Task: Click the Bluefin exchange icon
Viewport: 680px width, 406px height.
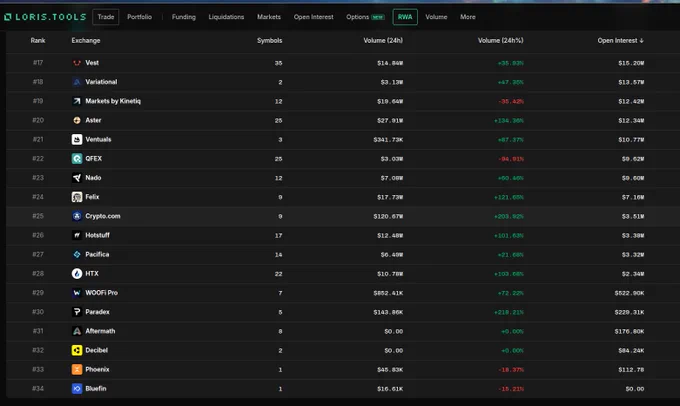Action: click(77, 388)
